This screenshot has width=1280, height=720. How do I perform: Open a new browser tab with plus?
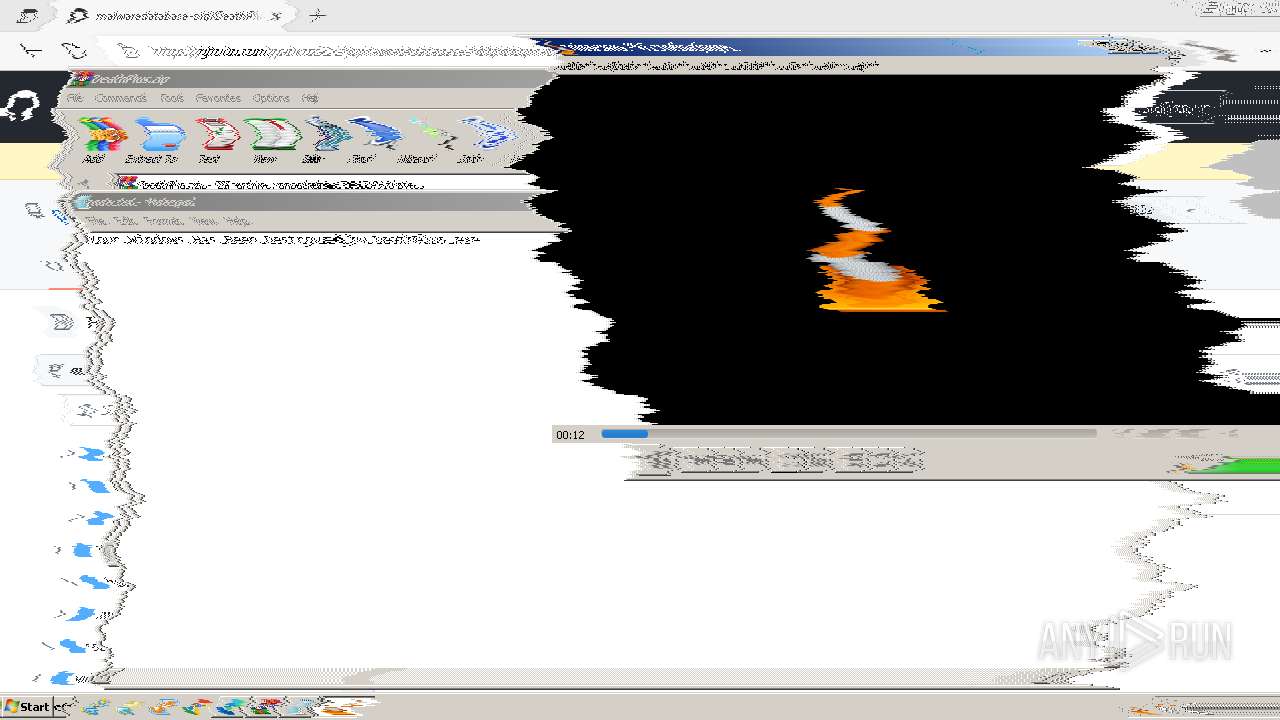point(317,16)
